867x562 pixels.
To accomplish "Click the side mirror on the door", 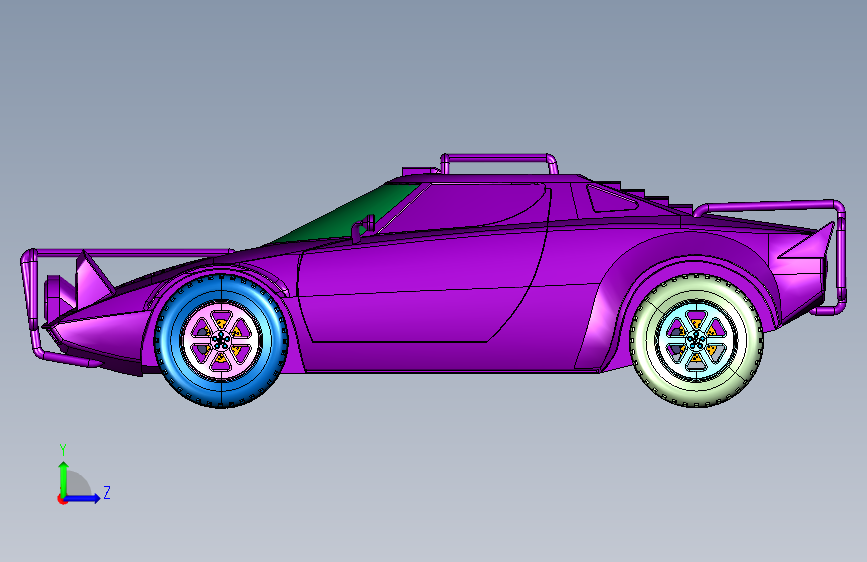I will coord(363,227).
